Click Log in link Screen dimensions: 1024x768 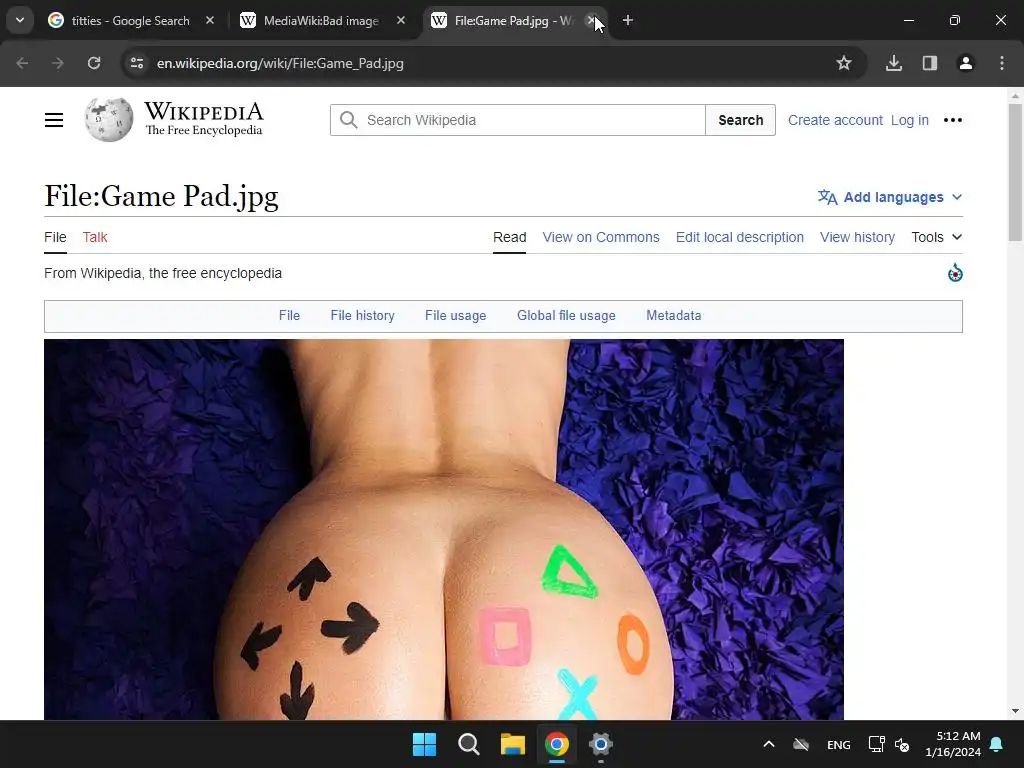click(x=909, y=120)
